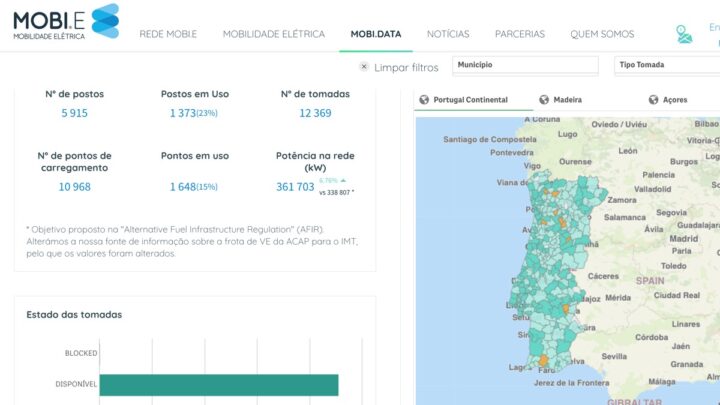Image resolution: width=720 pixels, height=405 pixels.
Task: Click the Nº de postos value 5 915
Action: click(74, 113)
